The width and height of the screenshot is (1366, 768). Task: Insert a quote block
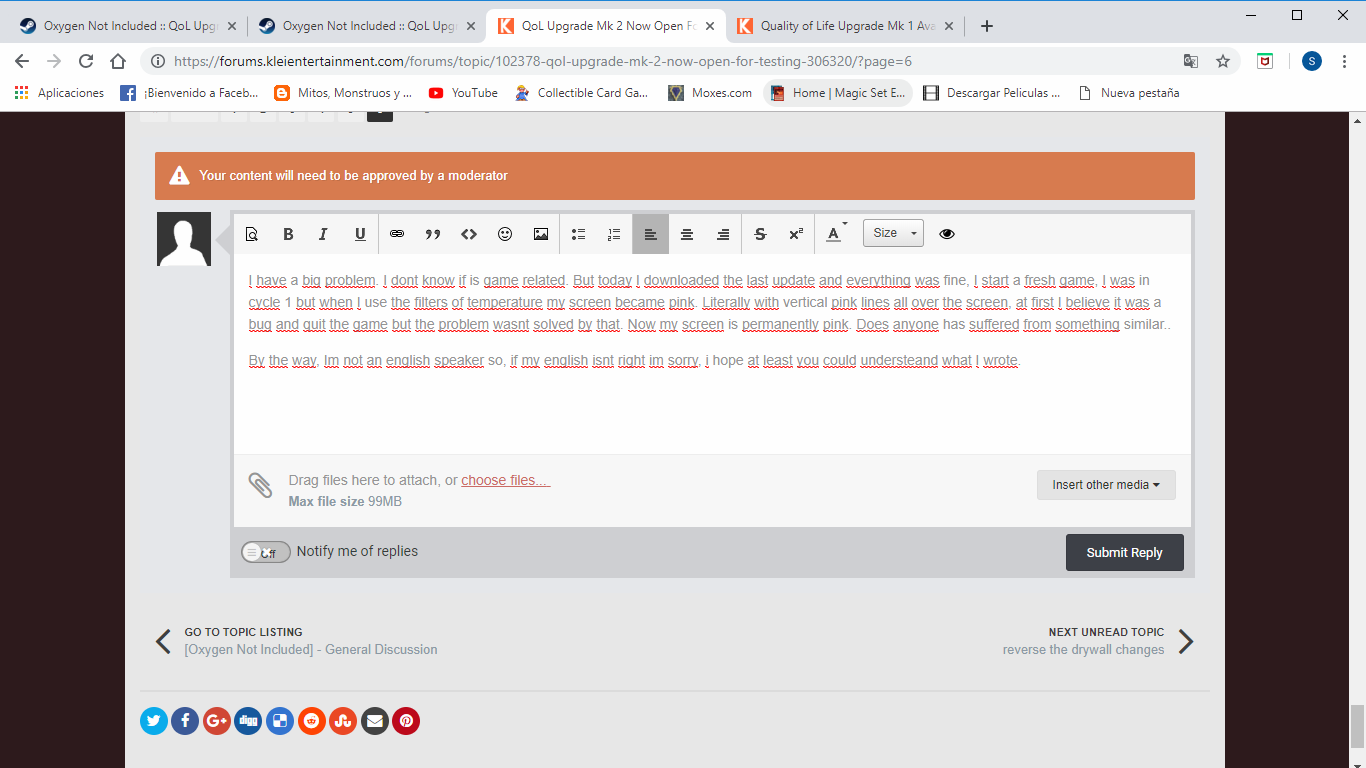tap(433, 234)
